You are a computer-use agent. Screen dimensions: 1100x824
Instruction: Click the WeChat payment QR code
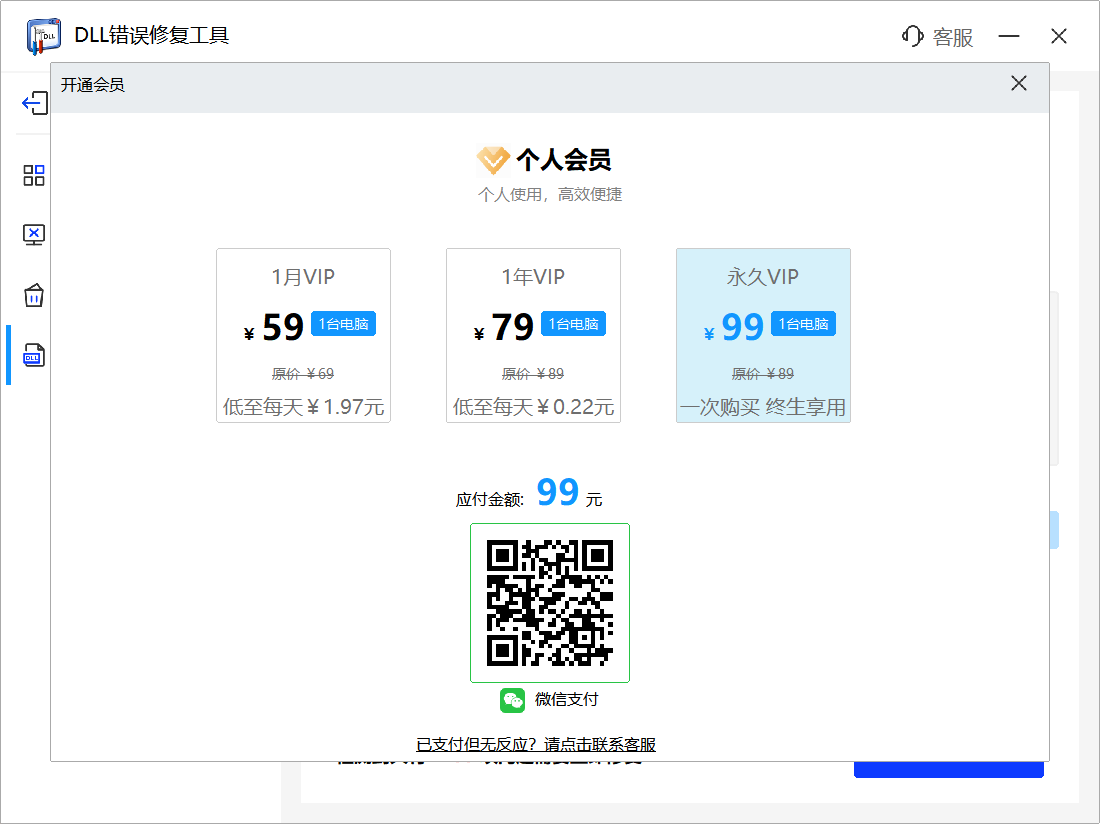click(x=549, y=601)
